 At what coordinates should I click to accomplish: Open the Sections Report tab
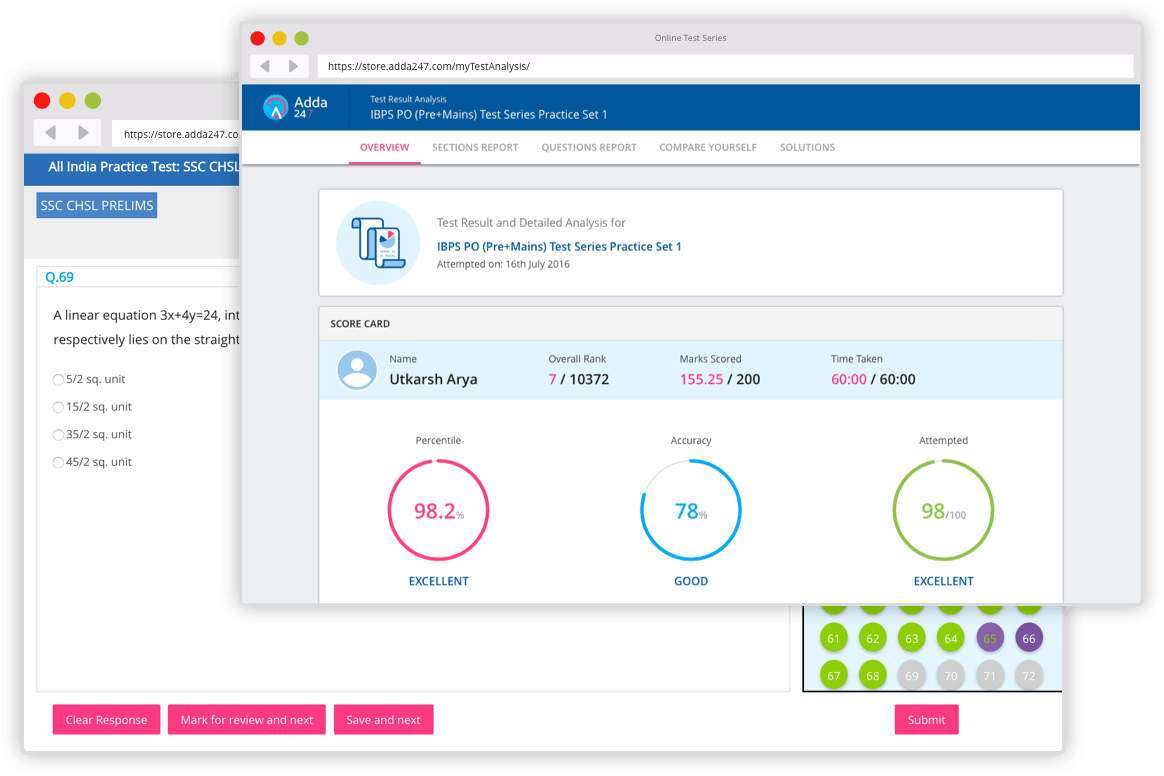tap(475, 147)
